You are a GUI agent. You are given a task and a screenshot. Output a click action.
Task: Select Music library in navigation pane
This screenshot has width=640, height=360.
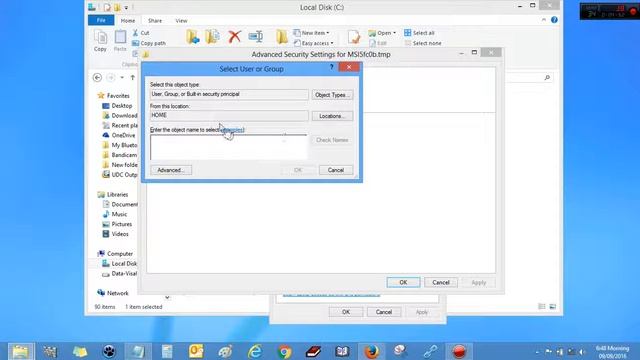[115, 214]
